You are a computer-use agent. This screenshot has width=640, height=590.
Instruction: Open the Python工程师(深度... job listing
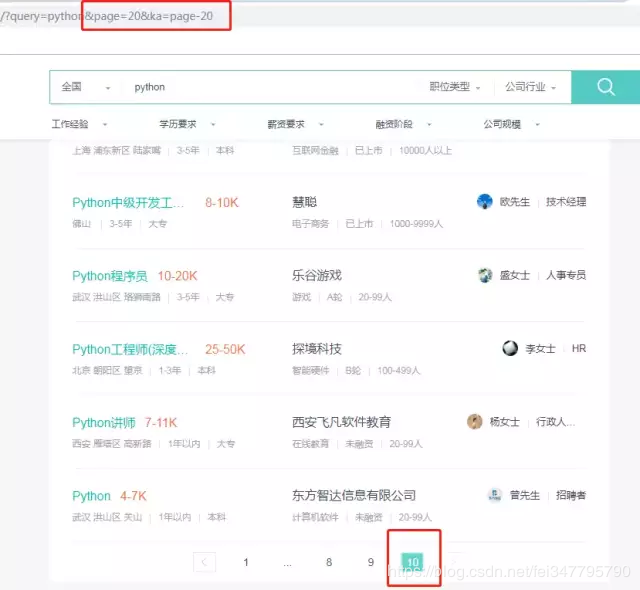point(130,350)
